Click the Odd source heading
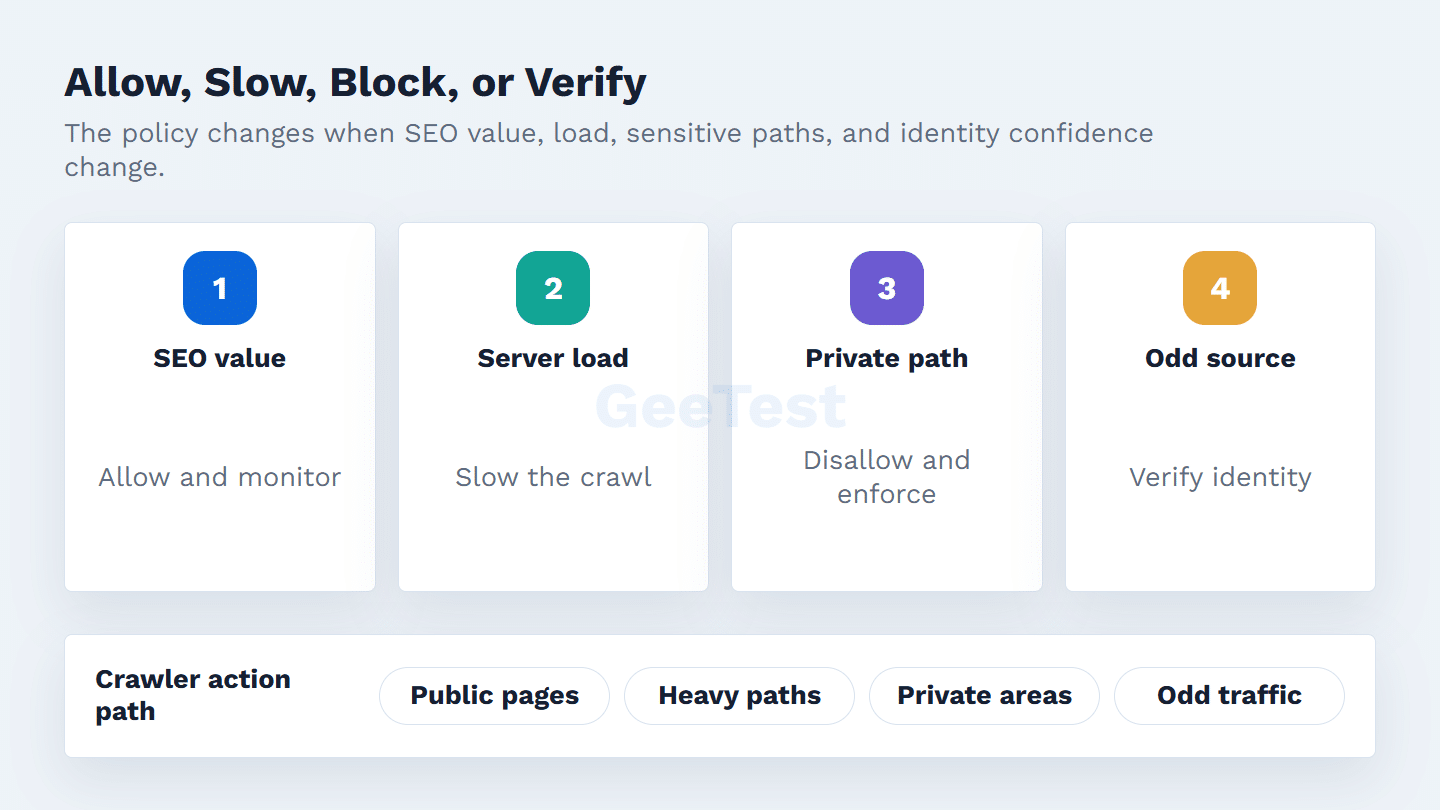 pyautogui.click(x=1220, y=358)
